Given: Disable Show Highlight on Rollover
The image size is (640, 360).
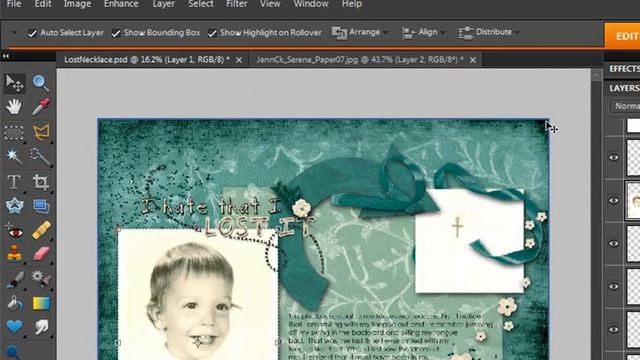Looking at the screenshot, I should [212, 33].
